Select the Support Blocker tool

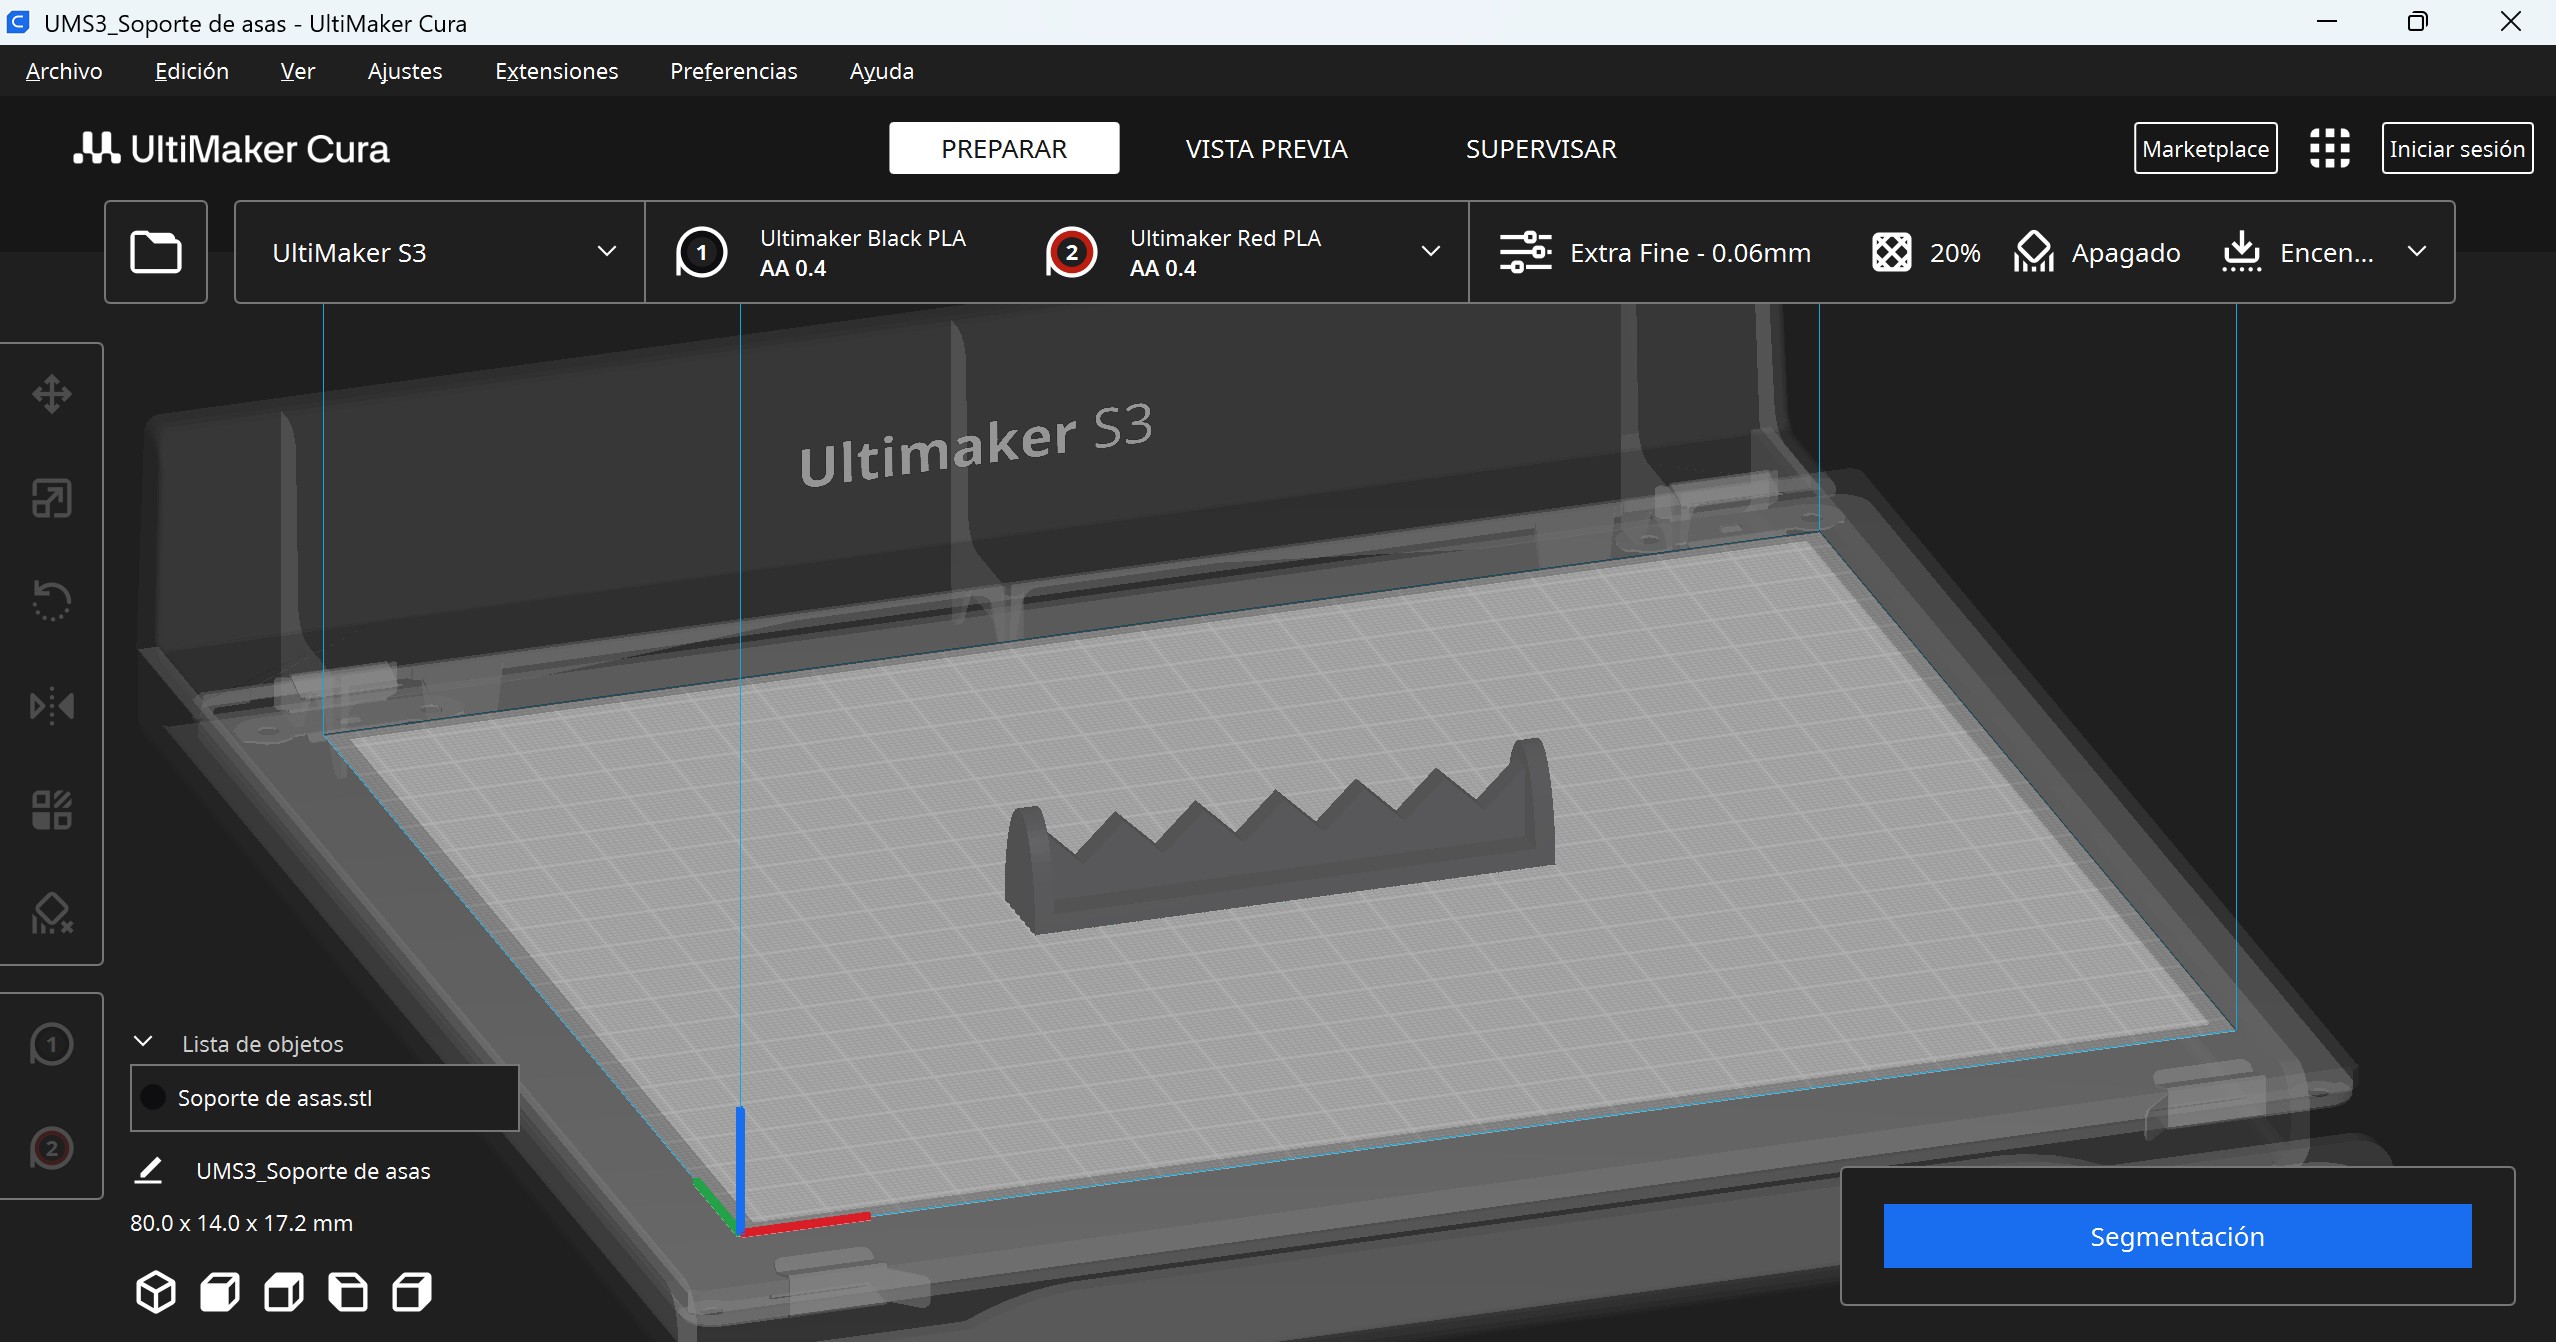[x=51, y=913]
